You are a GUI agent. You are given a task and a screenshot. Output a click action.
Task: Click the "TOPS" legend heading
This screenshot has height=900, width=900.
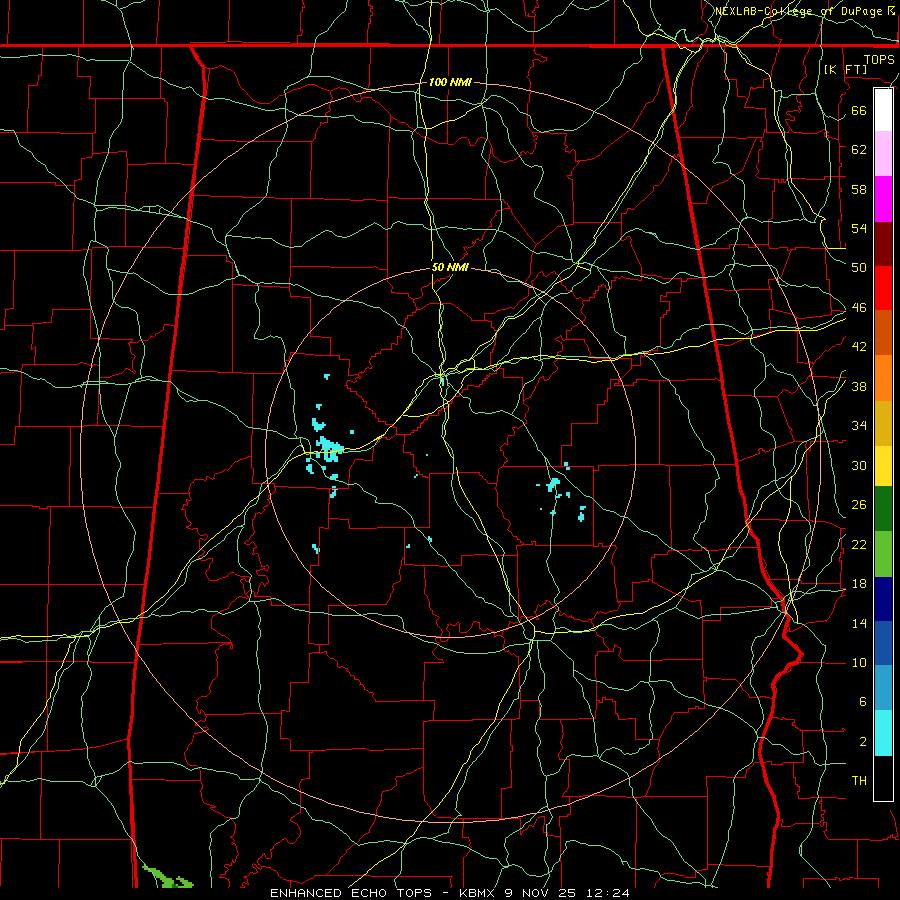879,60
